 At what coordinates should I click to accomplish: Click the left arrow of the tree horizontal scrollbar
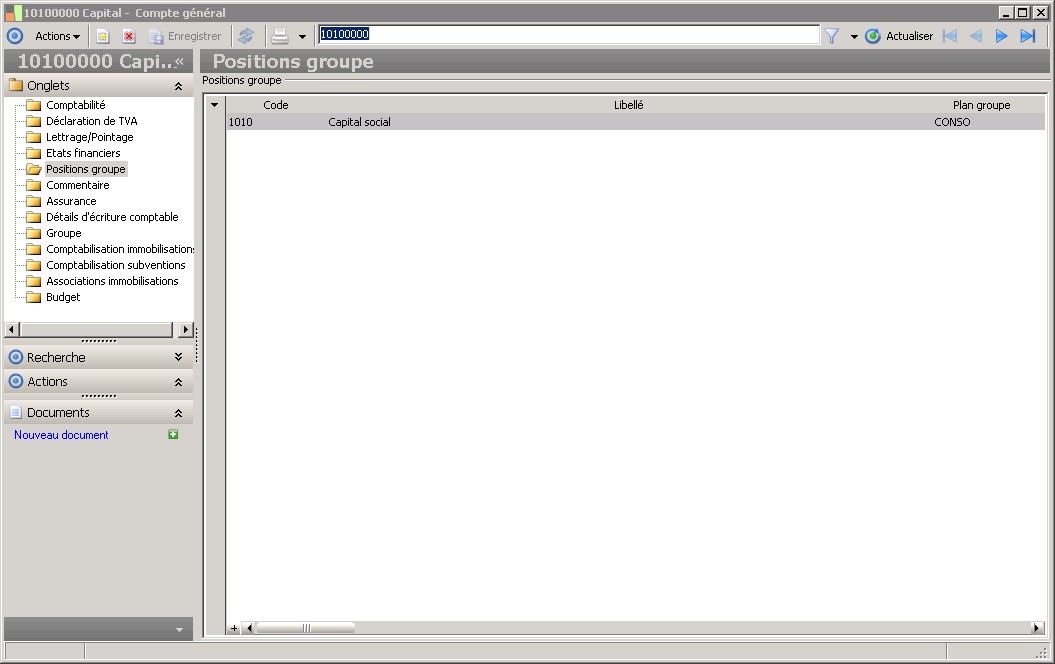(11, 330)
